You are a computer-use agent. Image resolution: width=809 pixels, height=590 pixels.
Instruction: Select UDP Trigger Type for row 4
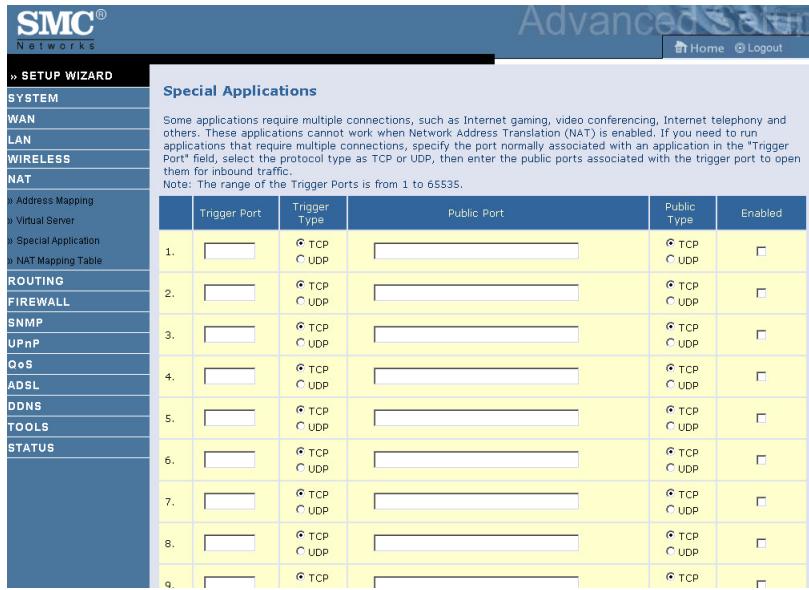pos(300,385)
